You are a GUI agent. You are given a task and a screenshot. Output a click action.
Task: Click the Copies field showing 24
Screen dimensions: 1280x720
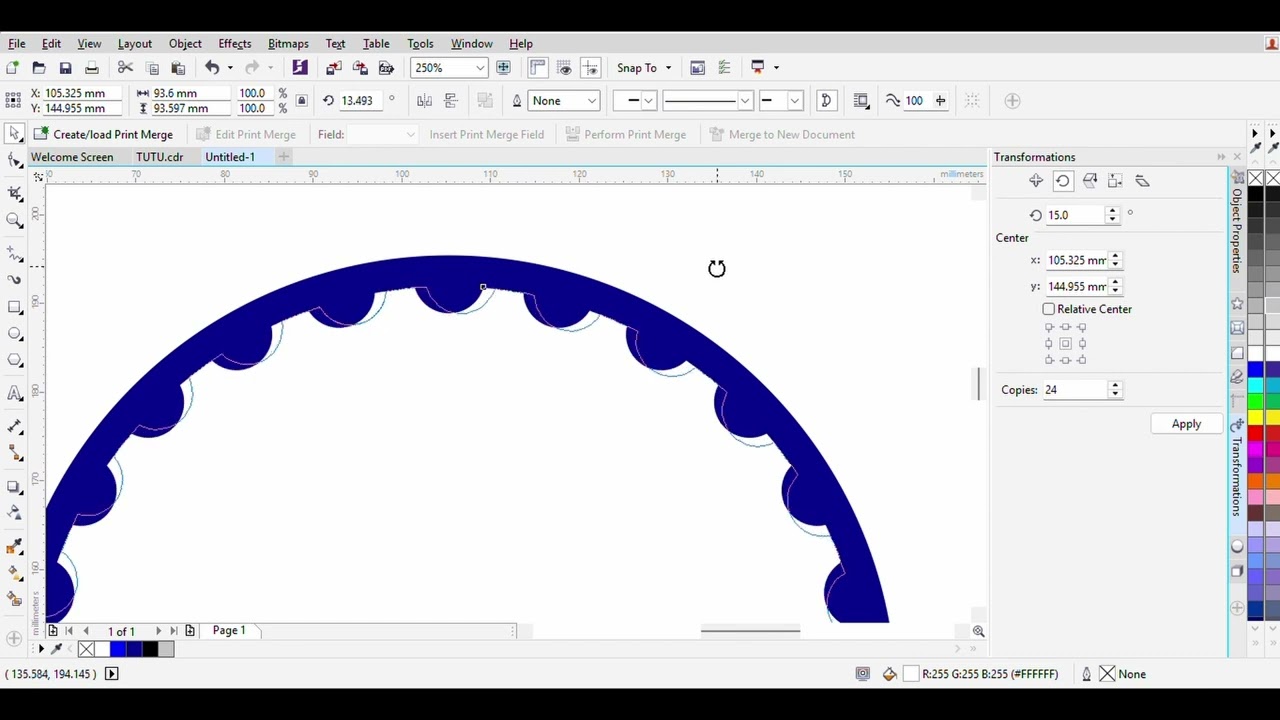coord(1075,390)
